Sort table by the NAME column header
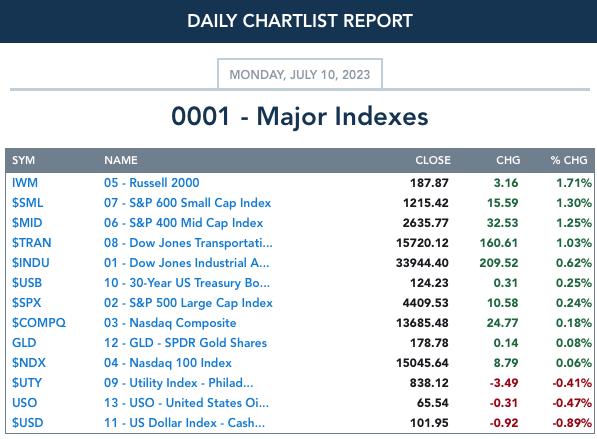 (x=121, y=160)
